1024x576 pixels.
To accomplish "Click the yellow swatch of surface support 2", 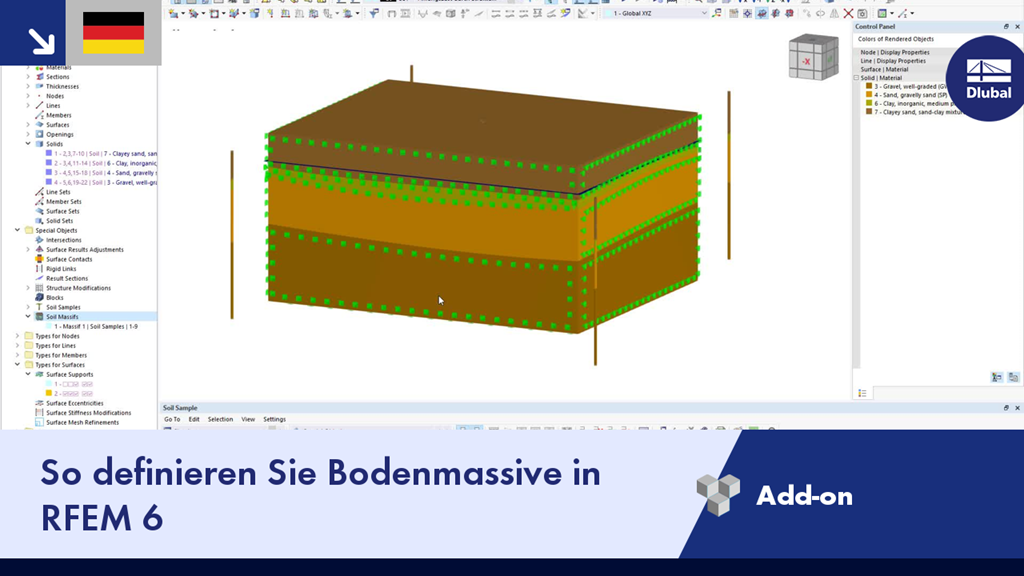I will [49, 394].
